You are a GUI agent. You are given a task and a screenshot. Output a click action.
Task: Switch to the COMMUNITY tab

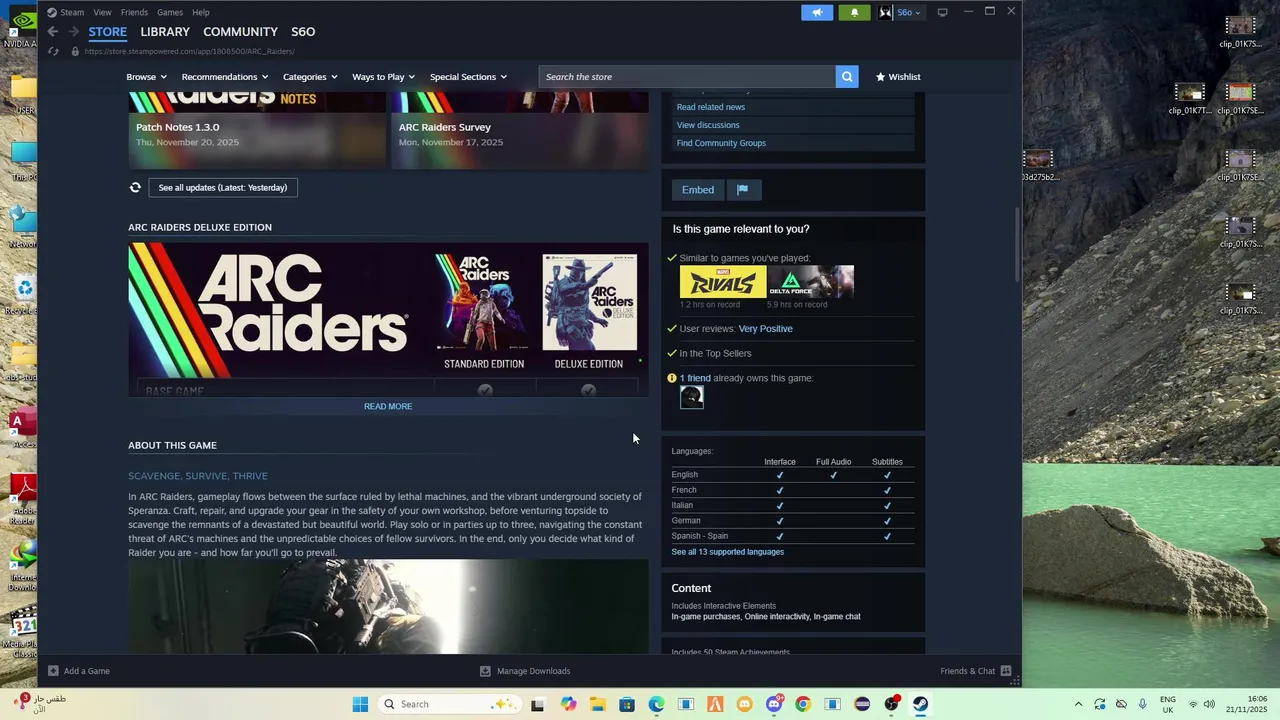click(240, 32)
